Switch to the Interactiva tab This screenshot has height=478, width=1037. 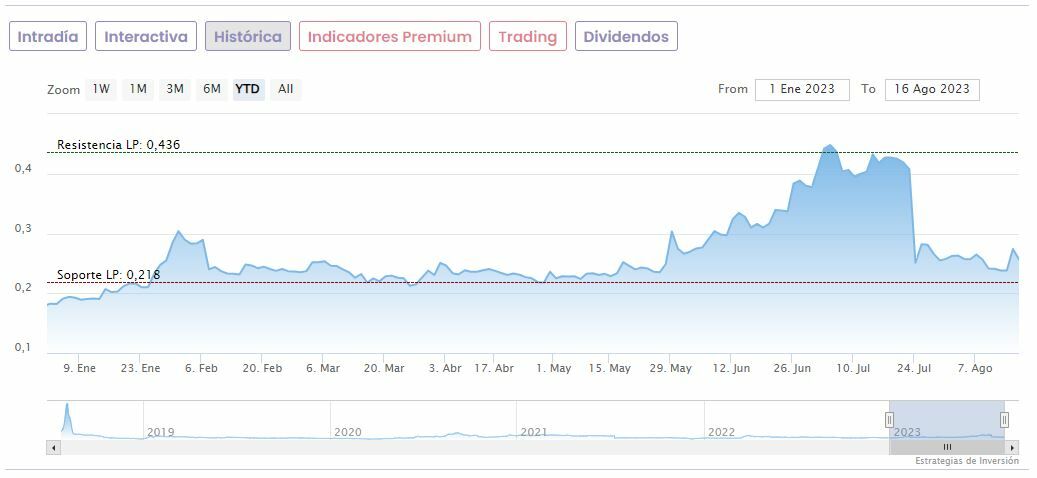[146, 37]
